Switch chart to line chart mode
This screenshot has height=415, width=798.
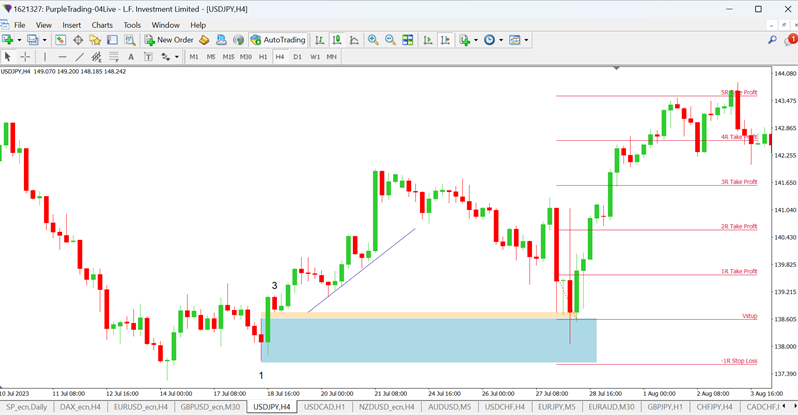(354, 40)
